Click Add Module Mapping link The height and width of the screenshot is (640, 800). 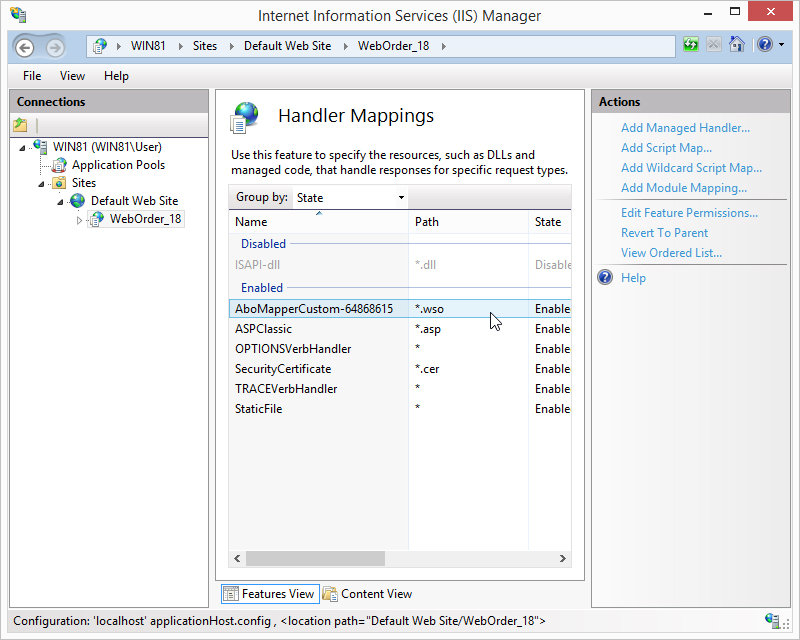click(x=684, y=188)
